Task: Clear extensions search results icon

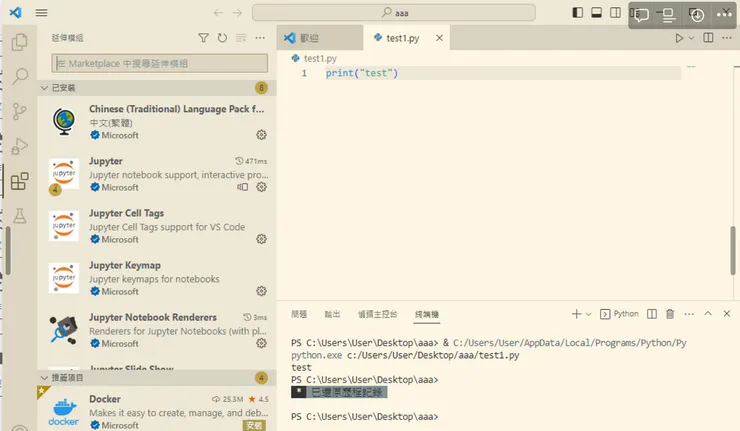Action: [x=241, y=38]
